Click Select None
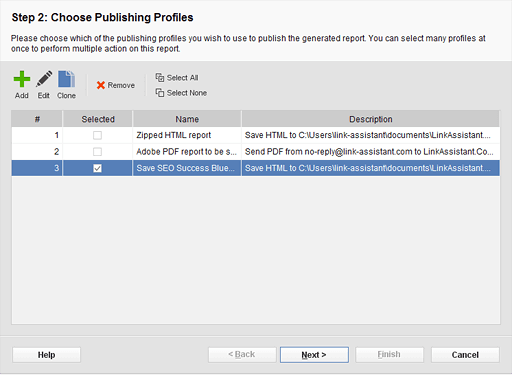 pyautogui.click(x=181, y=93)
